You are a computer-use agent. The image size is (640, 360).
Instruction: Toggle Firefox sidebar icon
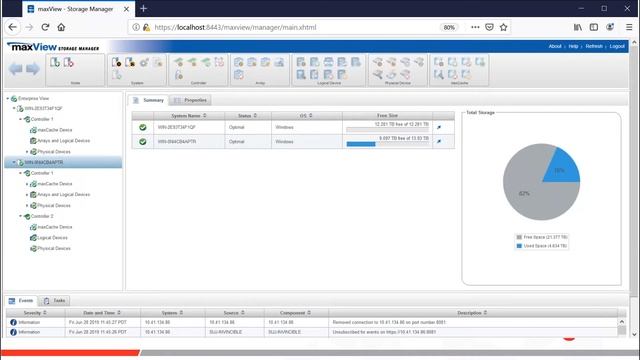point(594,27)
